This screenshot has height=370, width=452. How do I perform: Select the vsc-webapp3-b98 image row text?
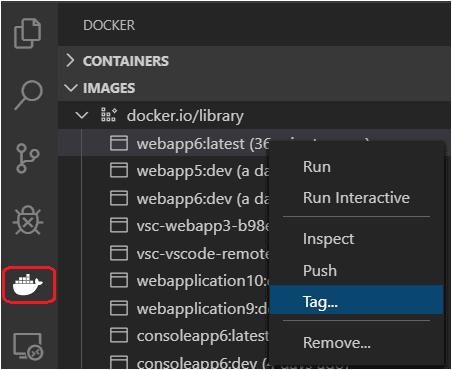pos(203,226)
